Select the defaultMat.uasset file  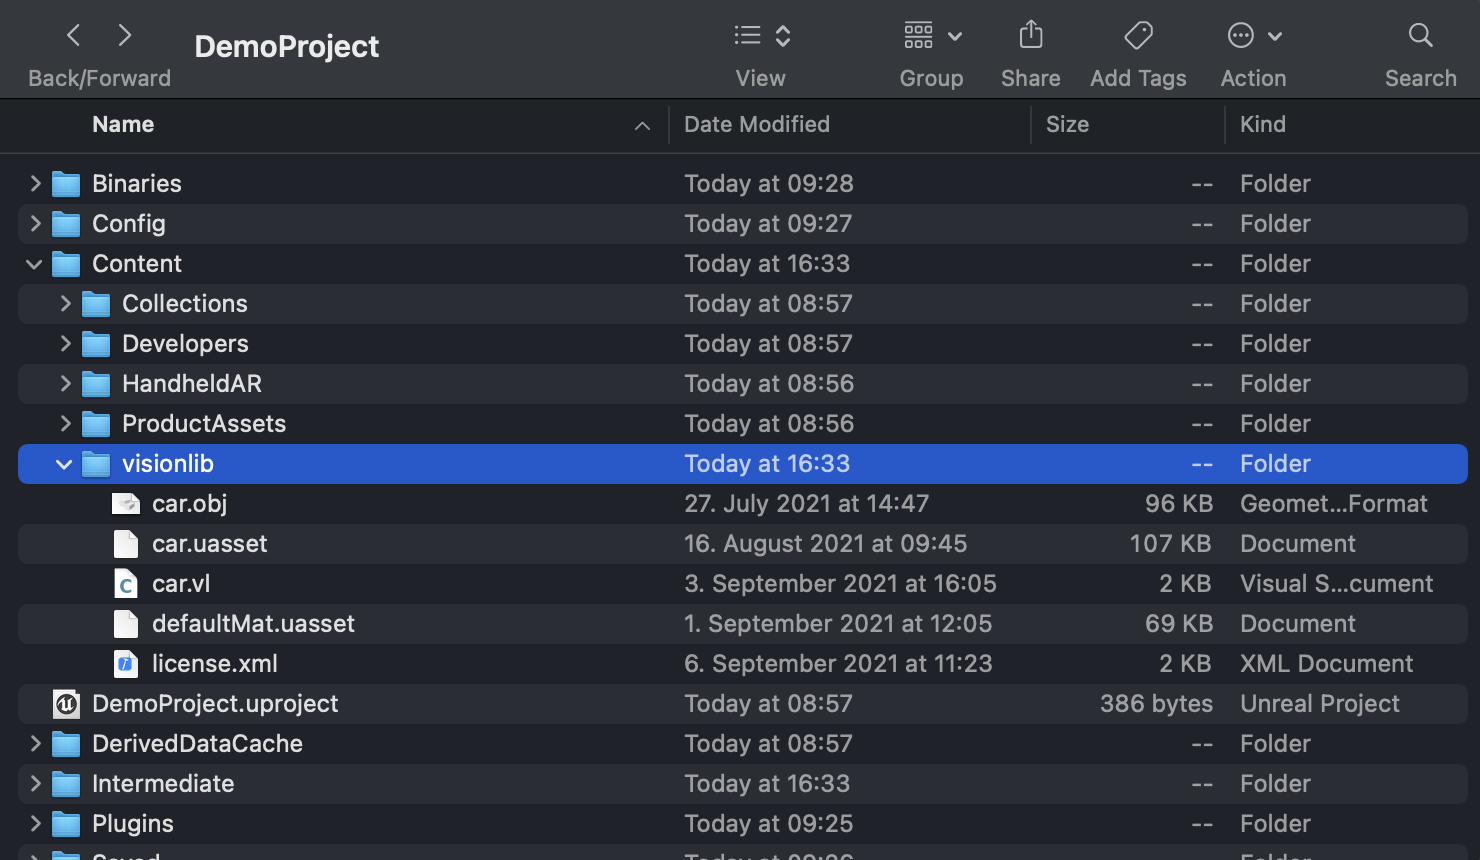coord(253,624)
